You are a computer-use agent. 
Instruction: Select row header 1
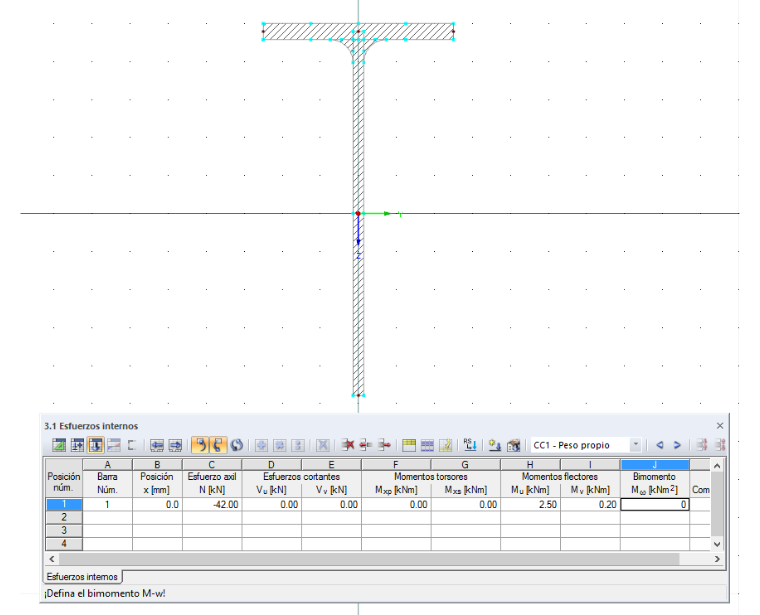click(x=64, y=504)
